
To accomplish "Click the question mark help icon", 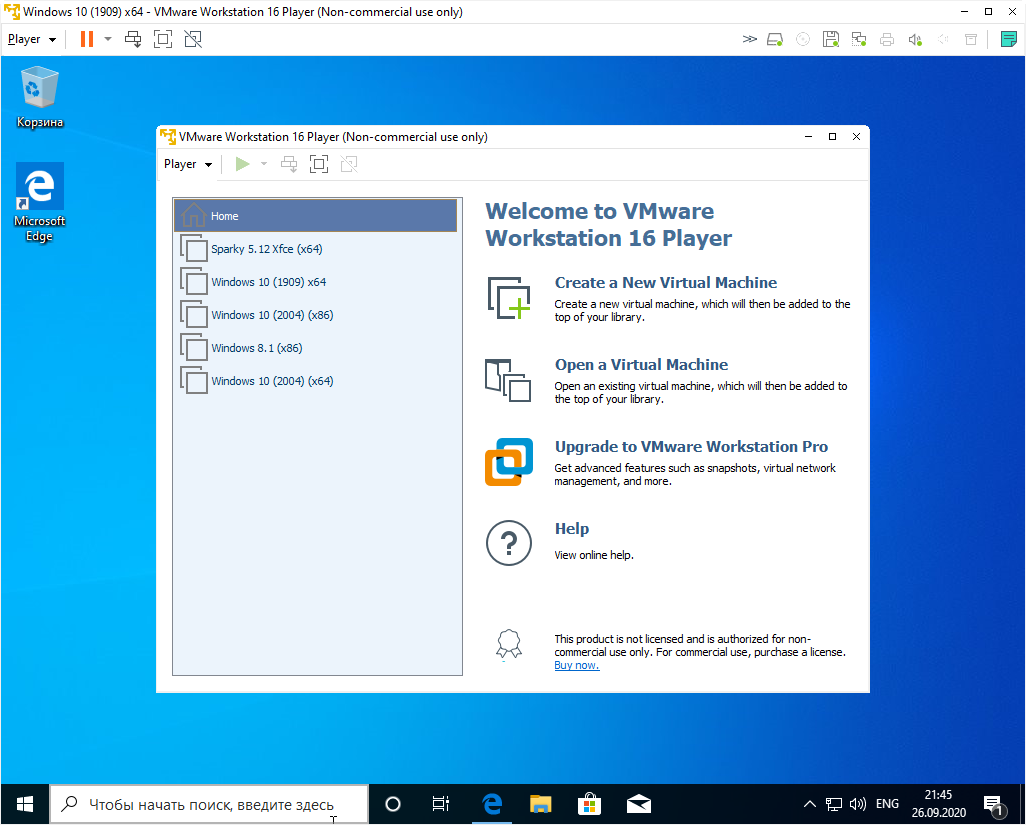I will (508, 543).
